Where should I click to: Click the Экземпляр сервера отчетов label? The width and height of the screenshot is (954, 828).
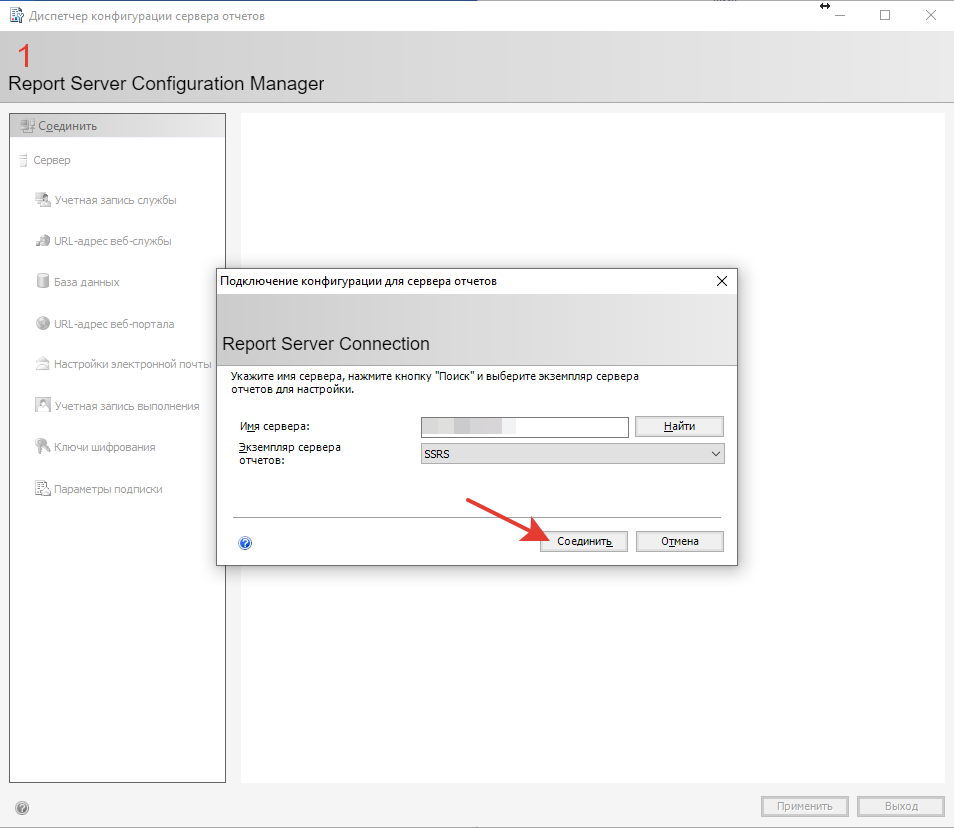pos(289,453)
